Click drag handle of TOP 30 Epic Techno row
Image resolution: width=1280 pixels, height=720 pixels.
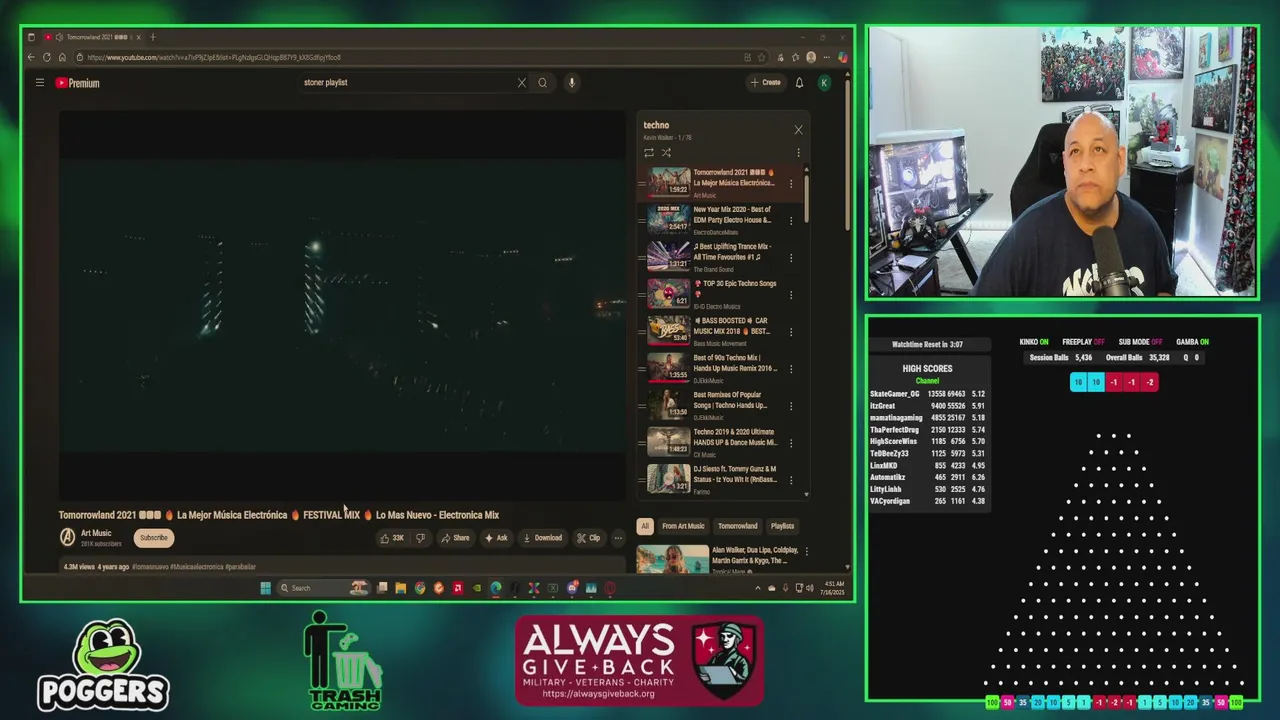(642, 294)
